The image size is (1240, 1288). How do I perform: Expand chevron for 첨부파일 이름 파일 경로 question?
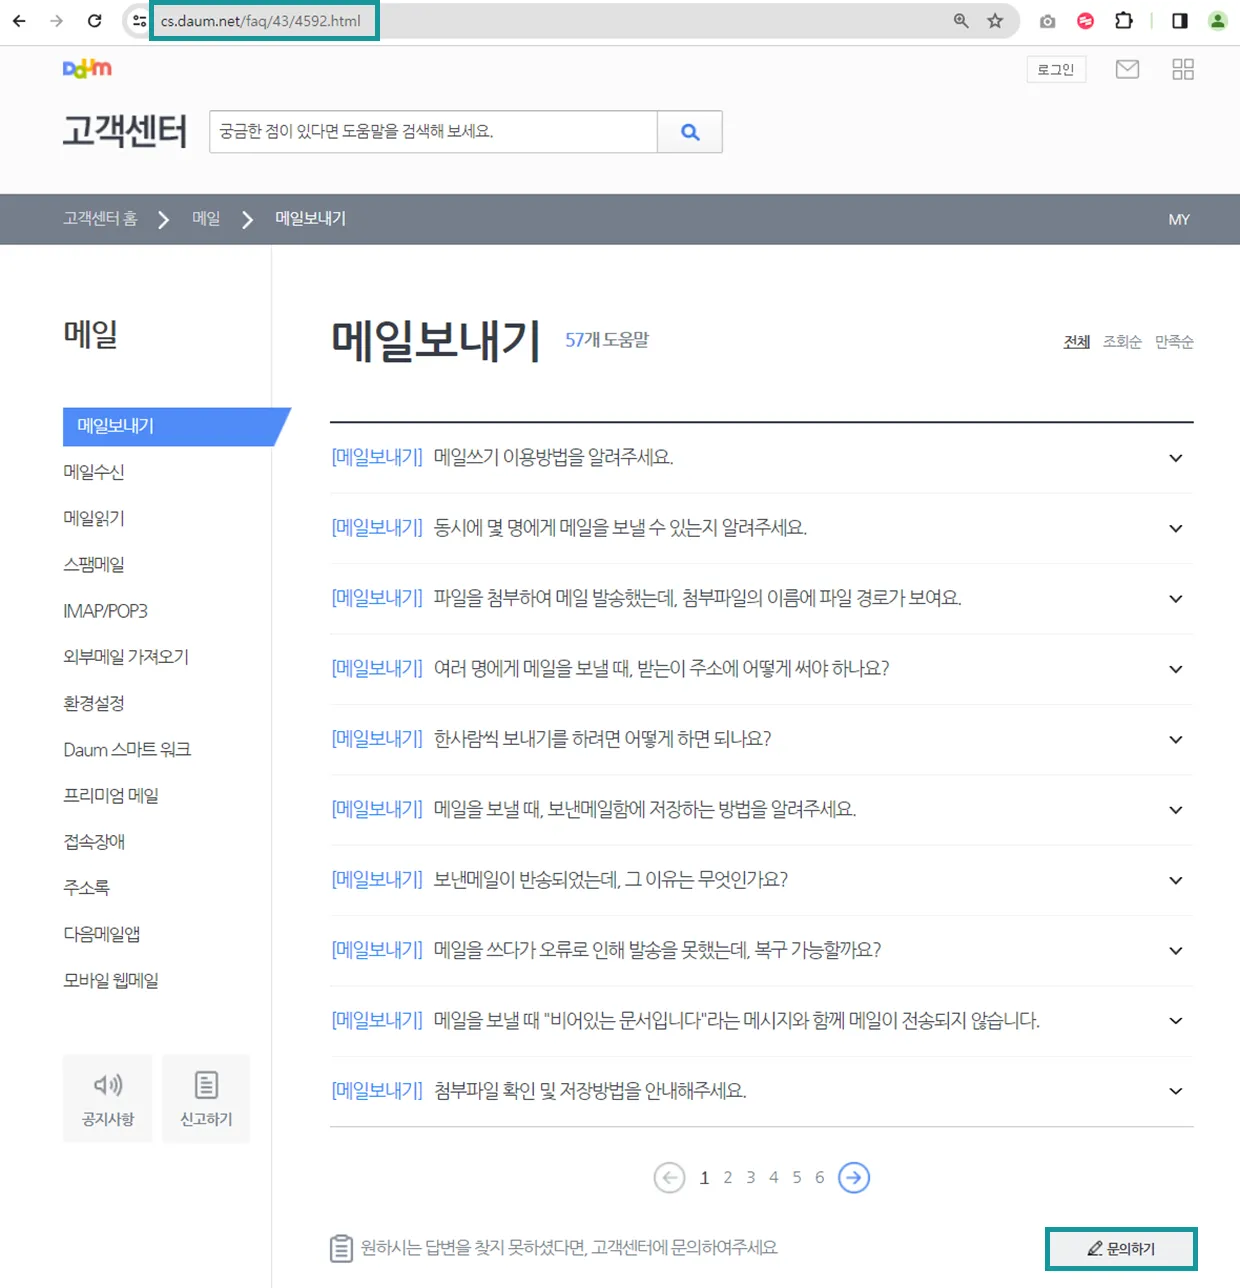[1176, 598]
